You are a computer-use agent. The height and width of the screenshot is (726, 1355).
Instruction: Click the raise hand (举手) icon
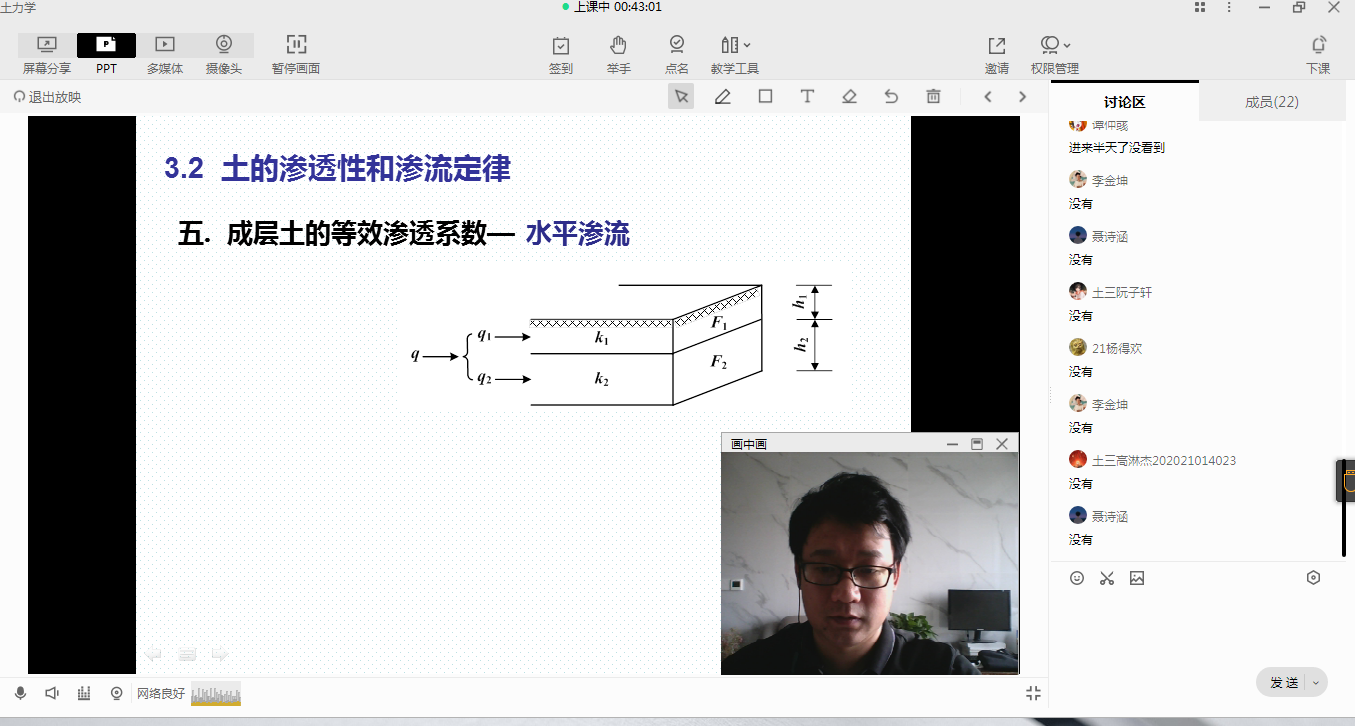619,54
